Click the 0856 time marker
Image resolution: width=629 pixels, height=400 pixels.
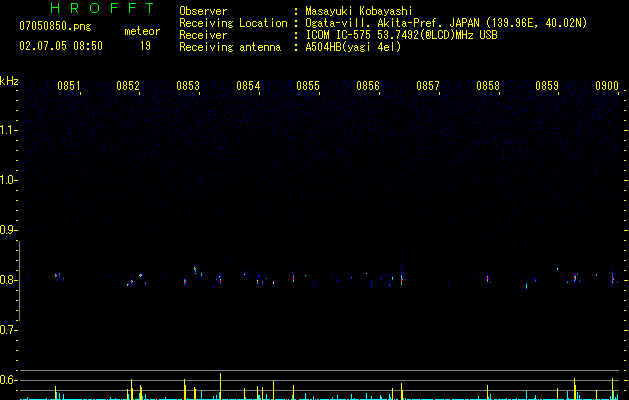(x=368, y=85)
